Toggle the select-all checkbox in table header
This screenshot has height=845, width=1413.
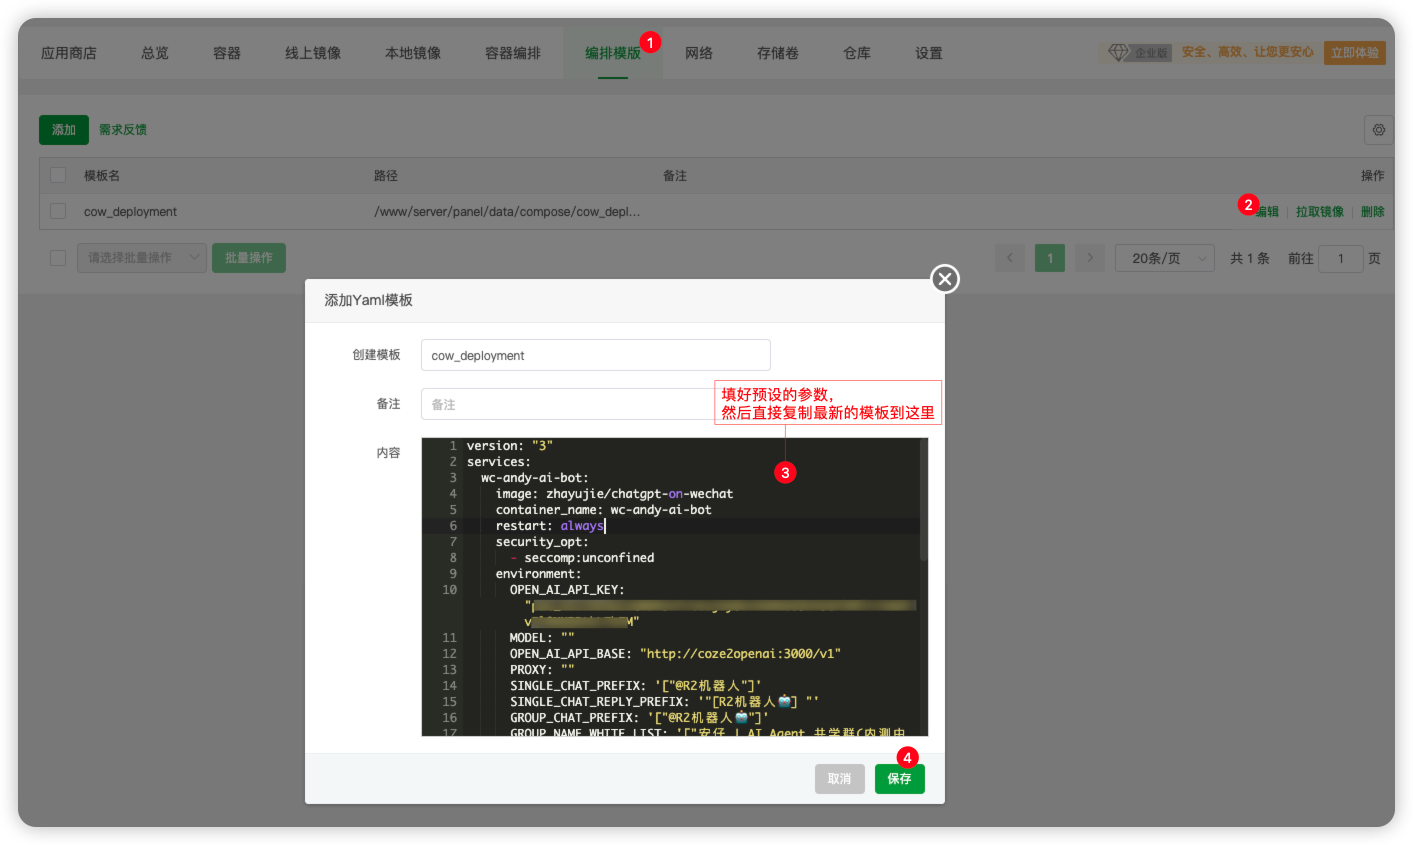pyautogui.click(x=58, y=175)
